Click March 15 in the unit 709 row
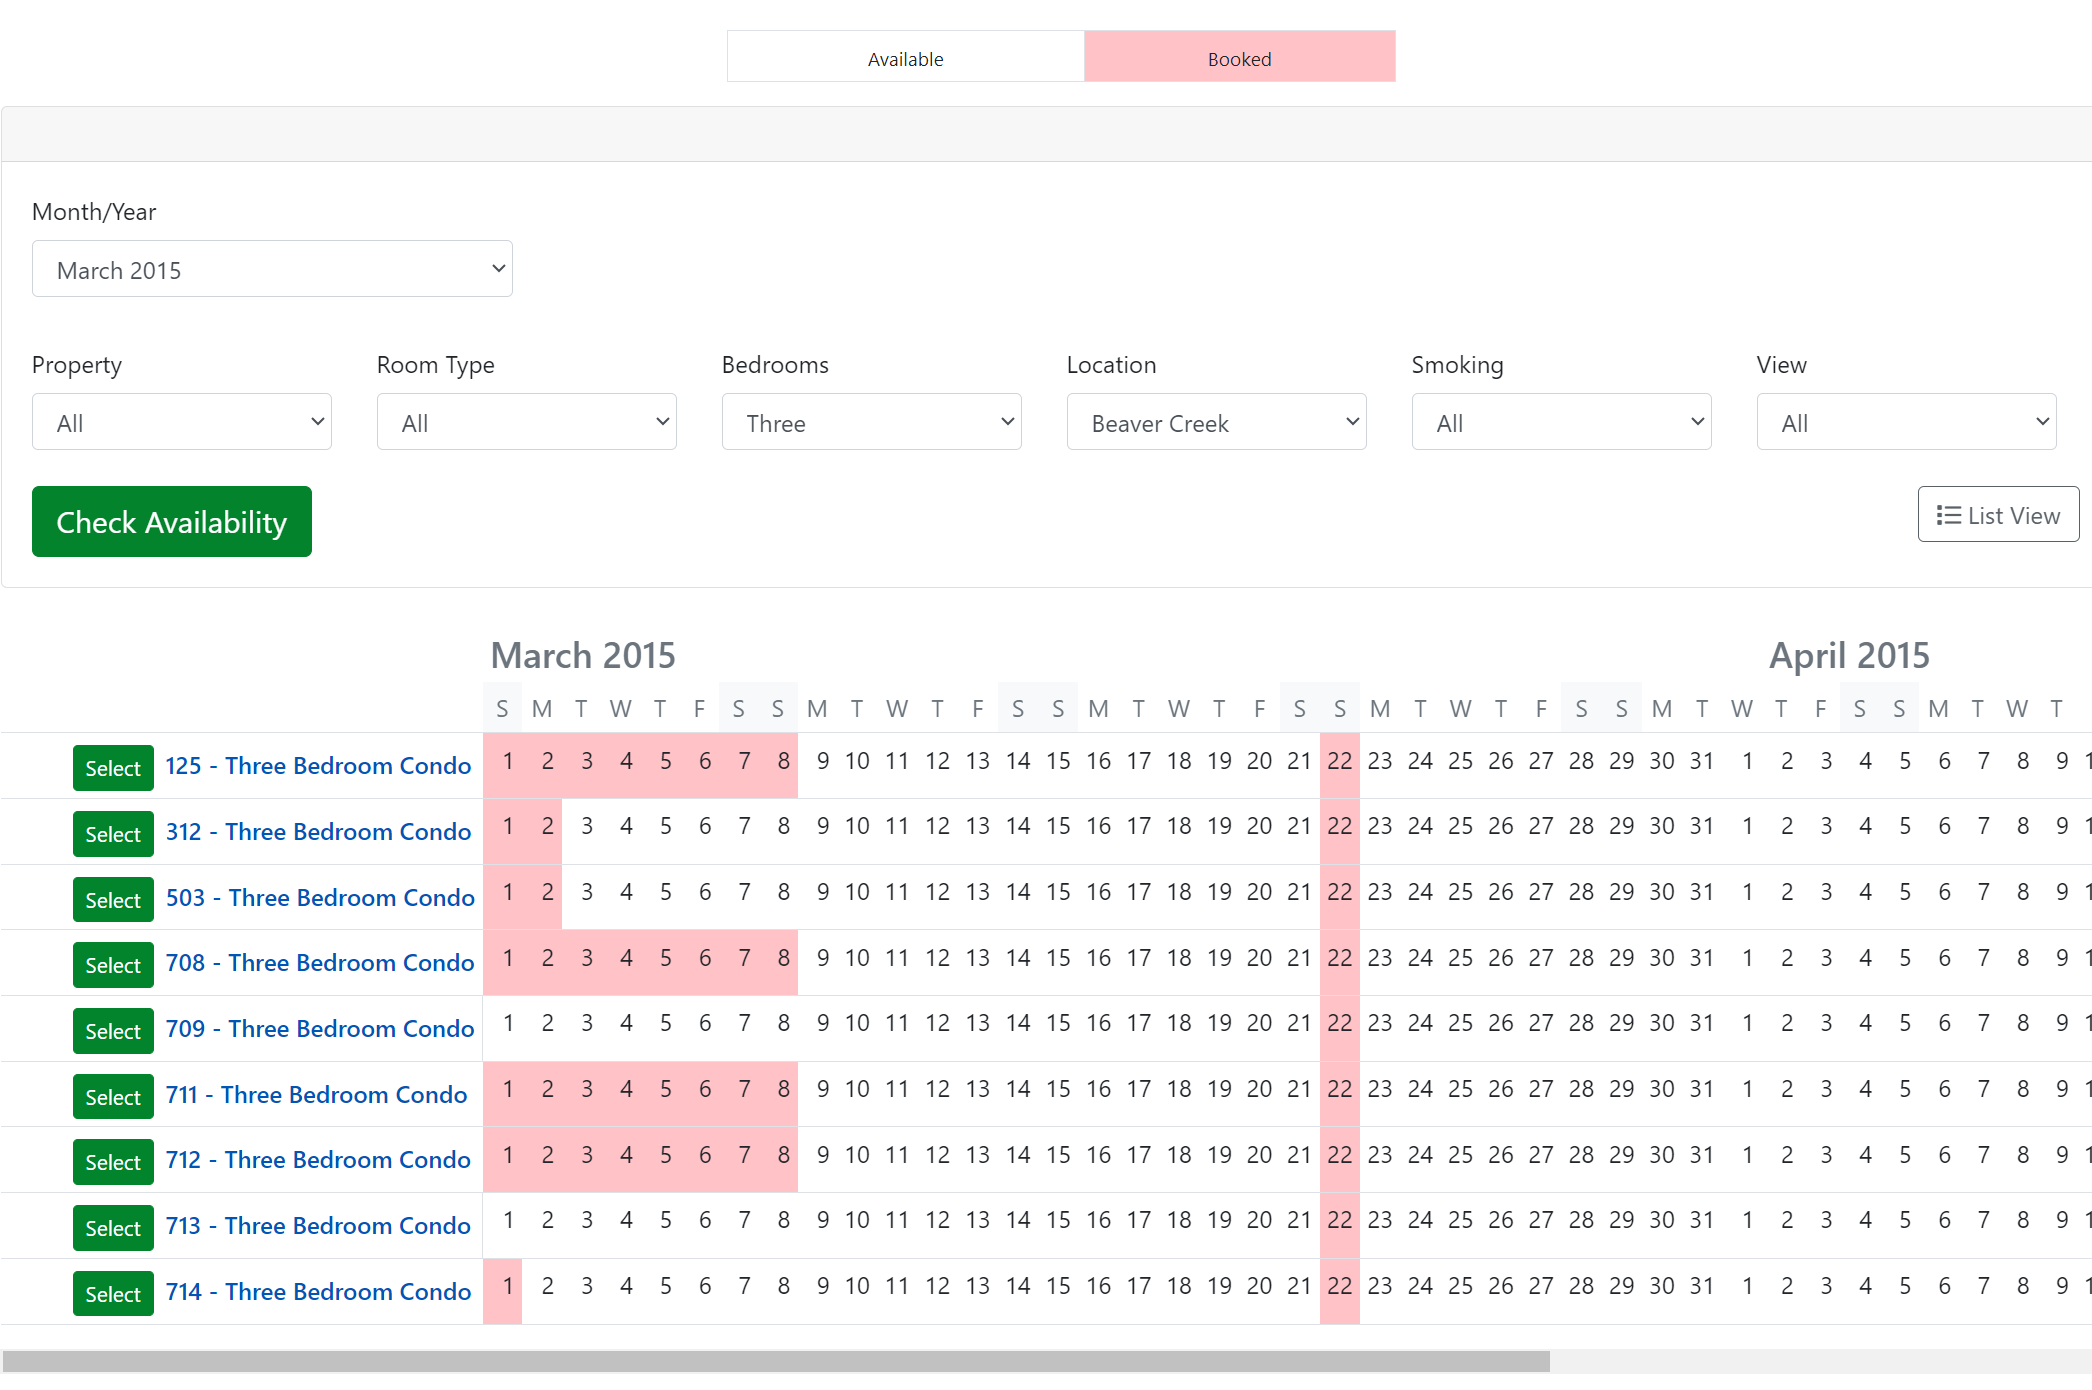 point(1058,1024)
